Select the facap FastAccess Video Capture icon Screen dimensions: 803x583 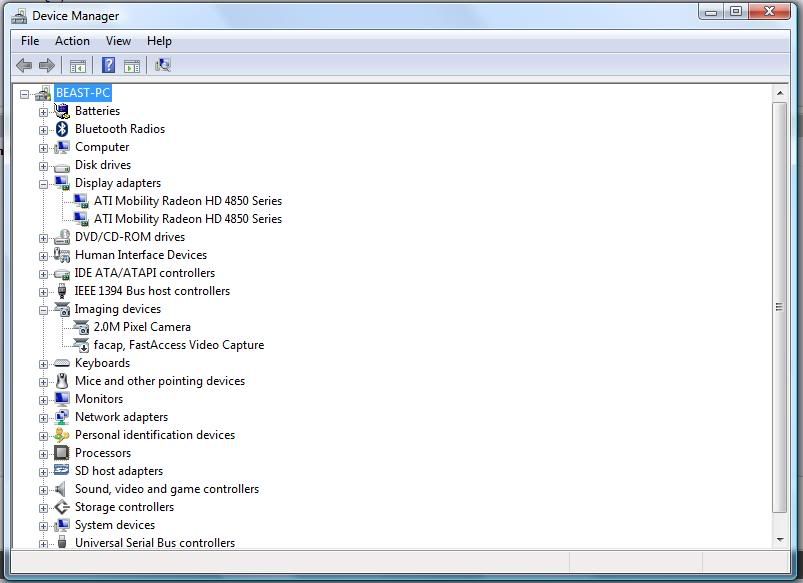pyautogui.click(x=81, y=345)
